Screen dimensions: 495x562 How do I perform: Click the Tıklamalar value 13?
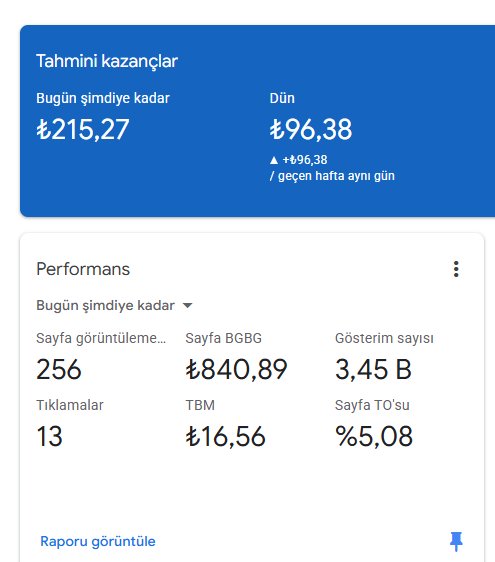pos(49,436)
